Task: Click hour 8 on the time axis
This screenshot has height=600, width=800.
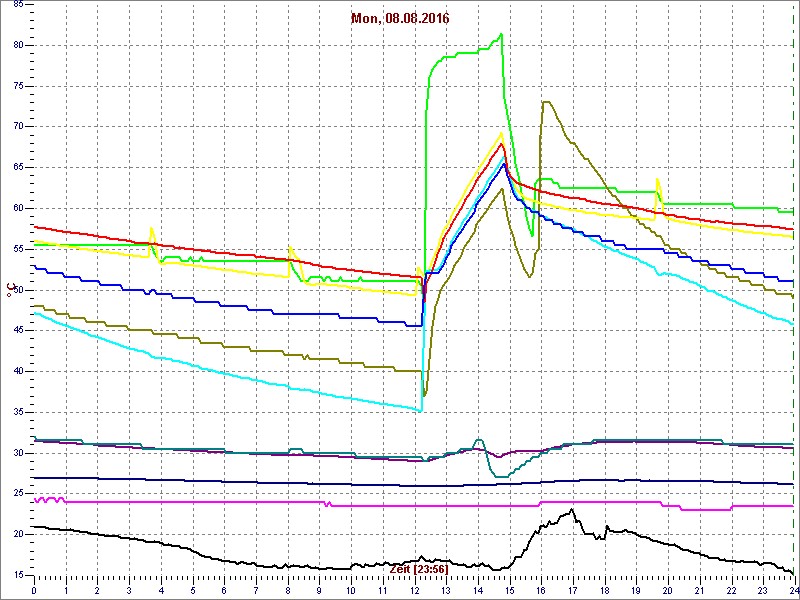Action: tap(287, 589)
